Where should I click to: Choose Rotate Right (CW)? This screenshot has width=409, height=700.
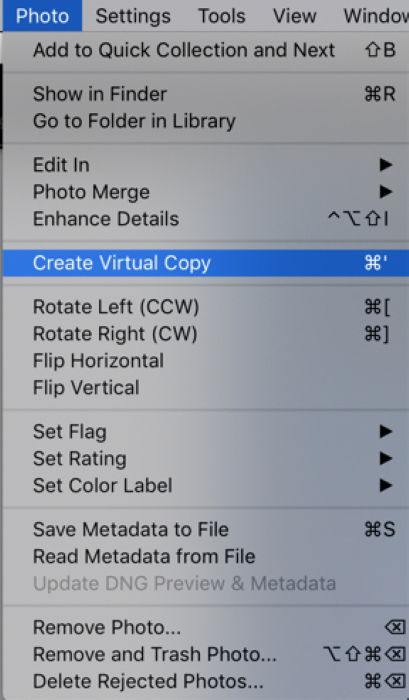(x=206, y=334)
